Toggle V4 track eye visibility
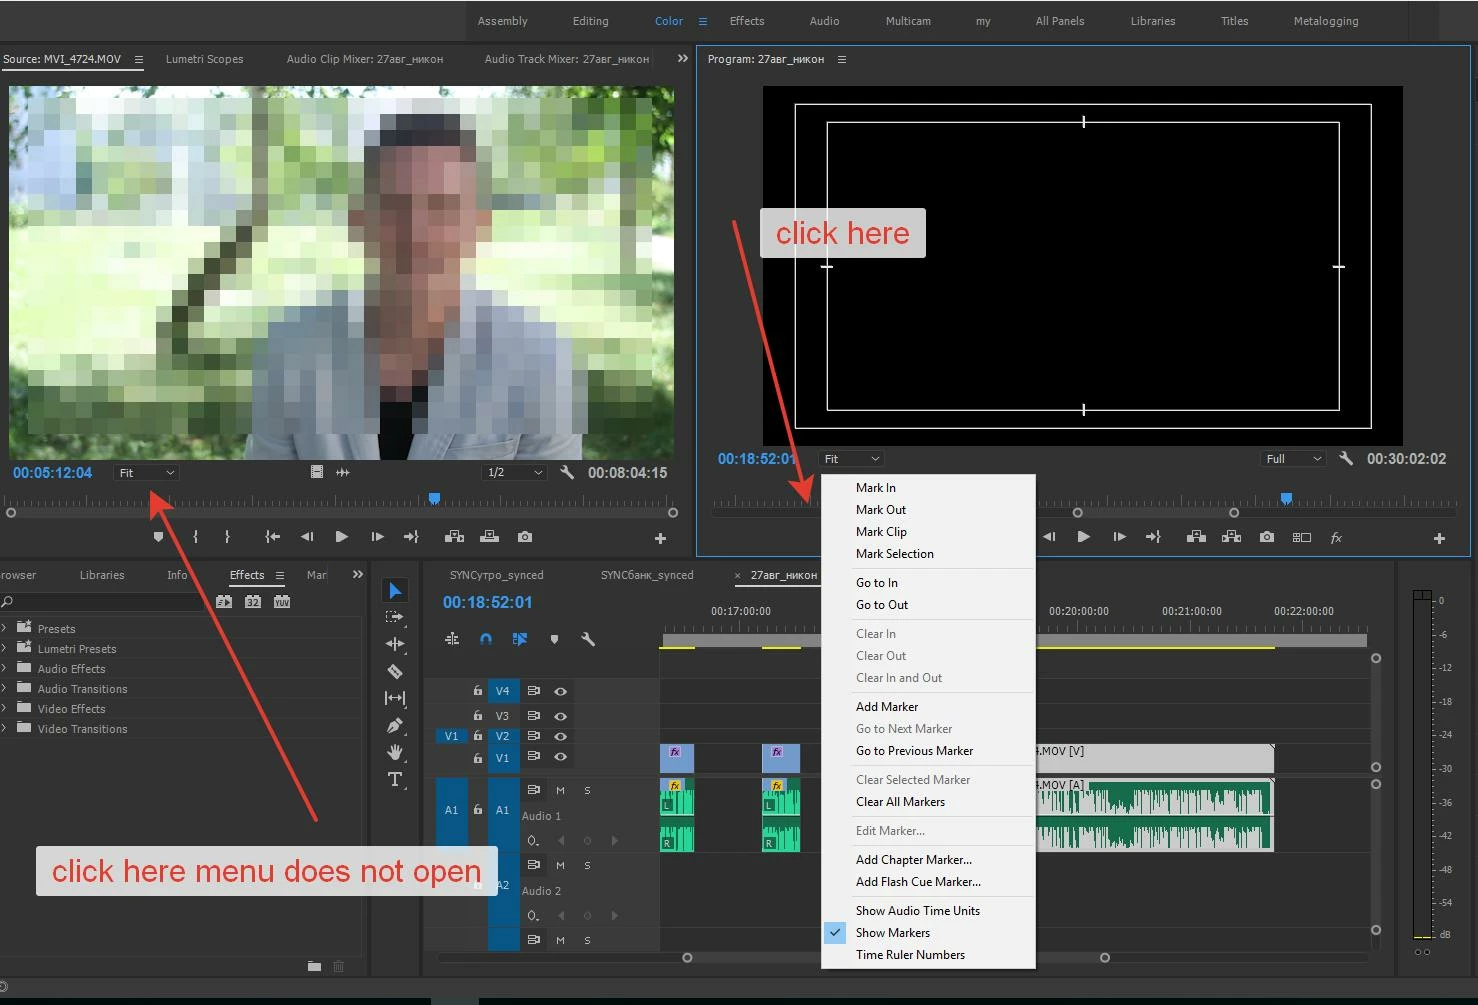The width and height of the screenshot is (1478, 1005). coord(561,691)
